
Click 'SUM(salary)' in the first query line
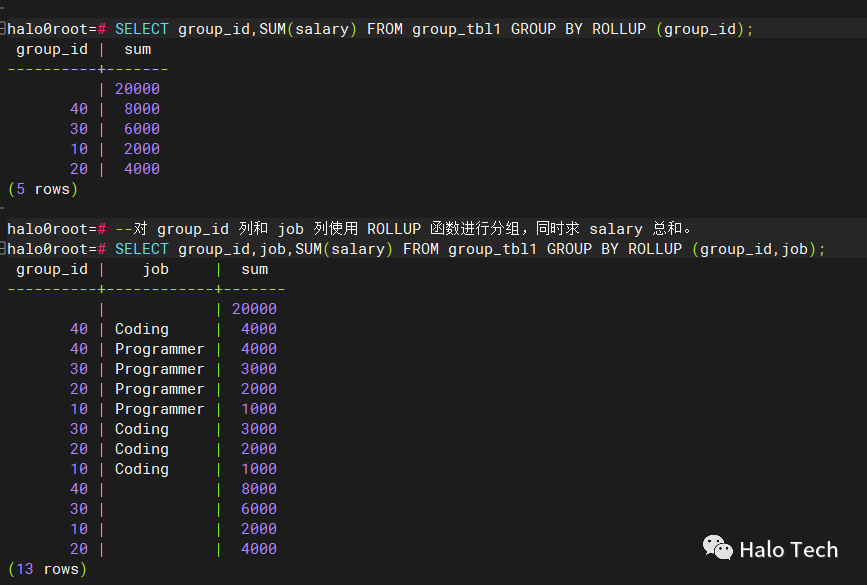(x=308, y=29)
